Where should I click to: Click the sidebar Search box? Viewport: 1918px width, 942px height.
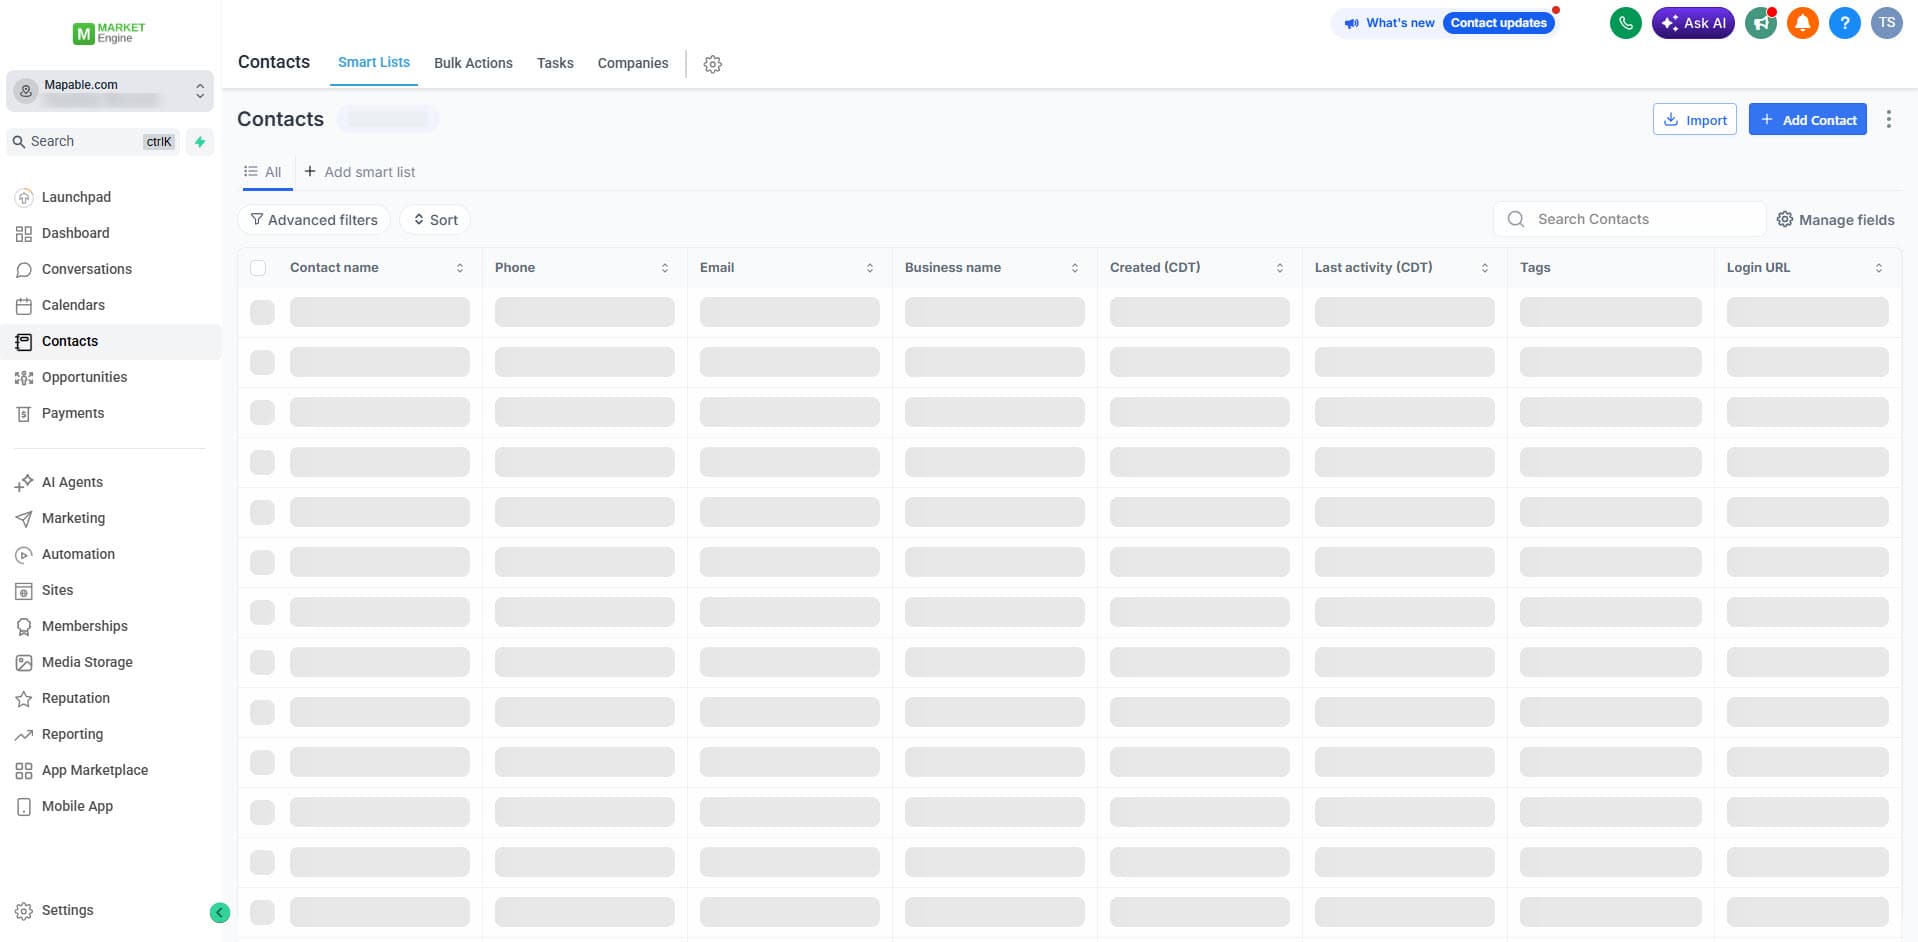click(94, 142)
